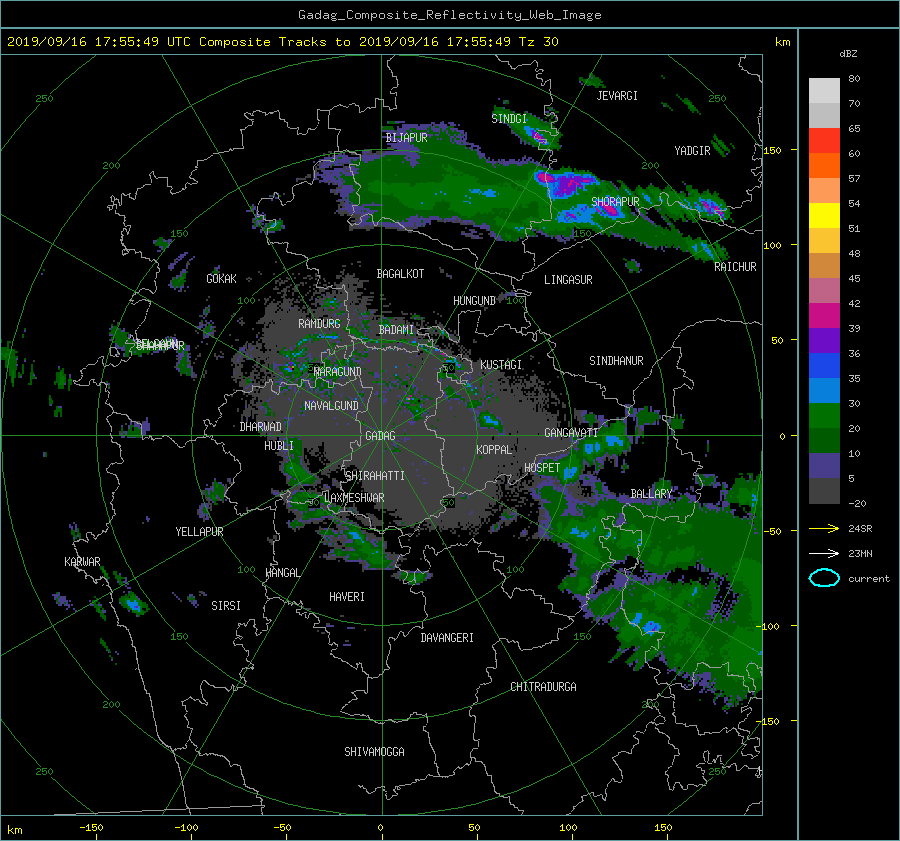Select the HUNGUND city label
Viewport: 900px width, 841px height.
point(474,301)
